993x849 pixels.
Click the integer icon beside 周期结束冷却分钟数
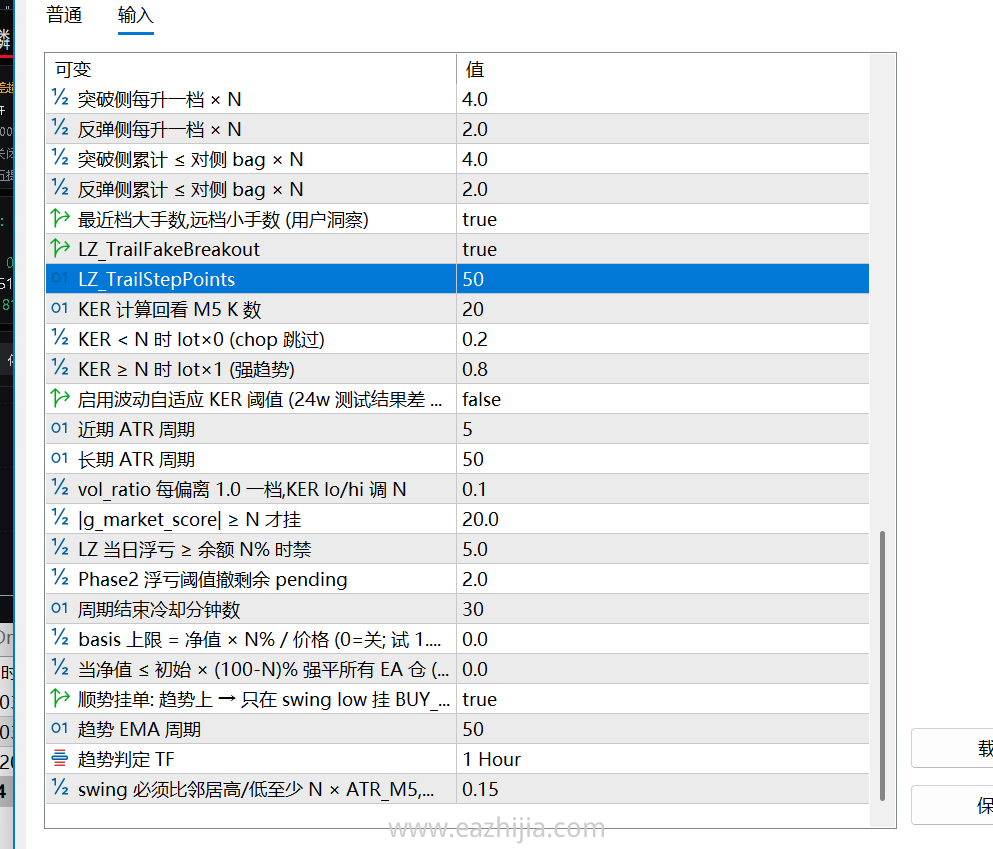[60, 609]
